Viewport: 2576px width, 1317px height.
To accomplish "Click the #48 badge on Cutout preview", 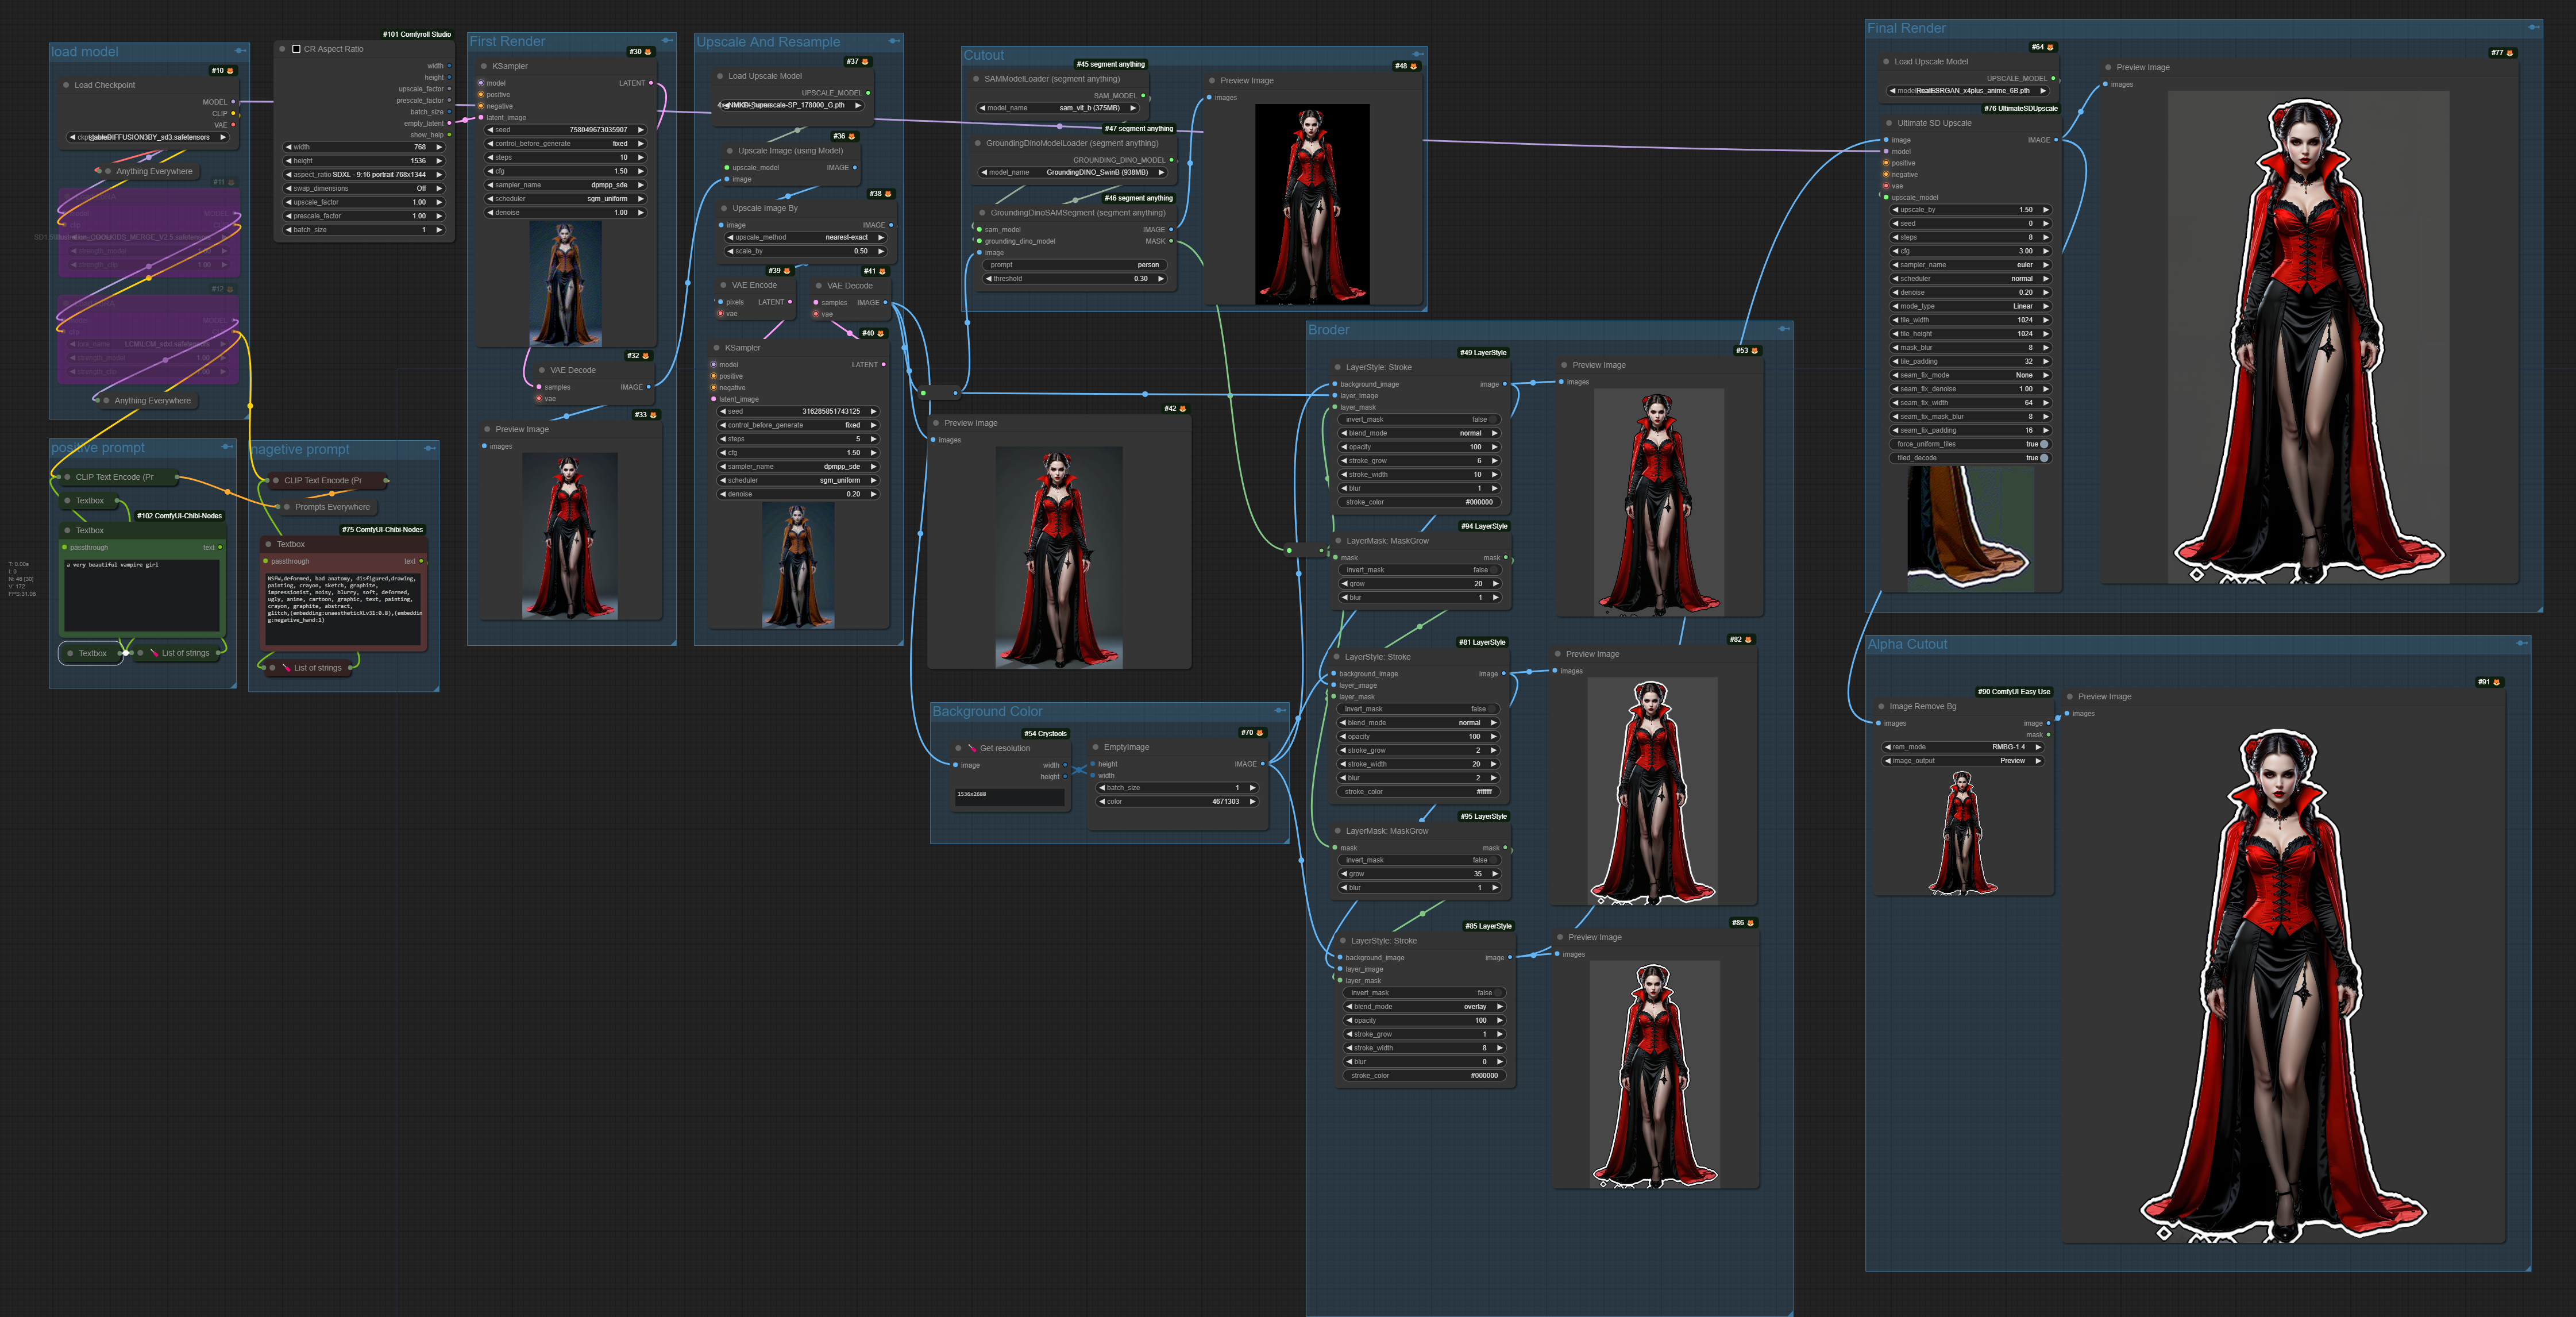I will coord(1406,66).
